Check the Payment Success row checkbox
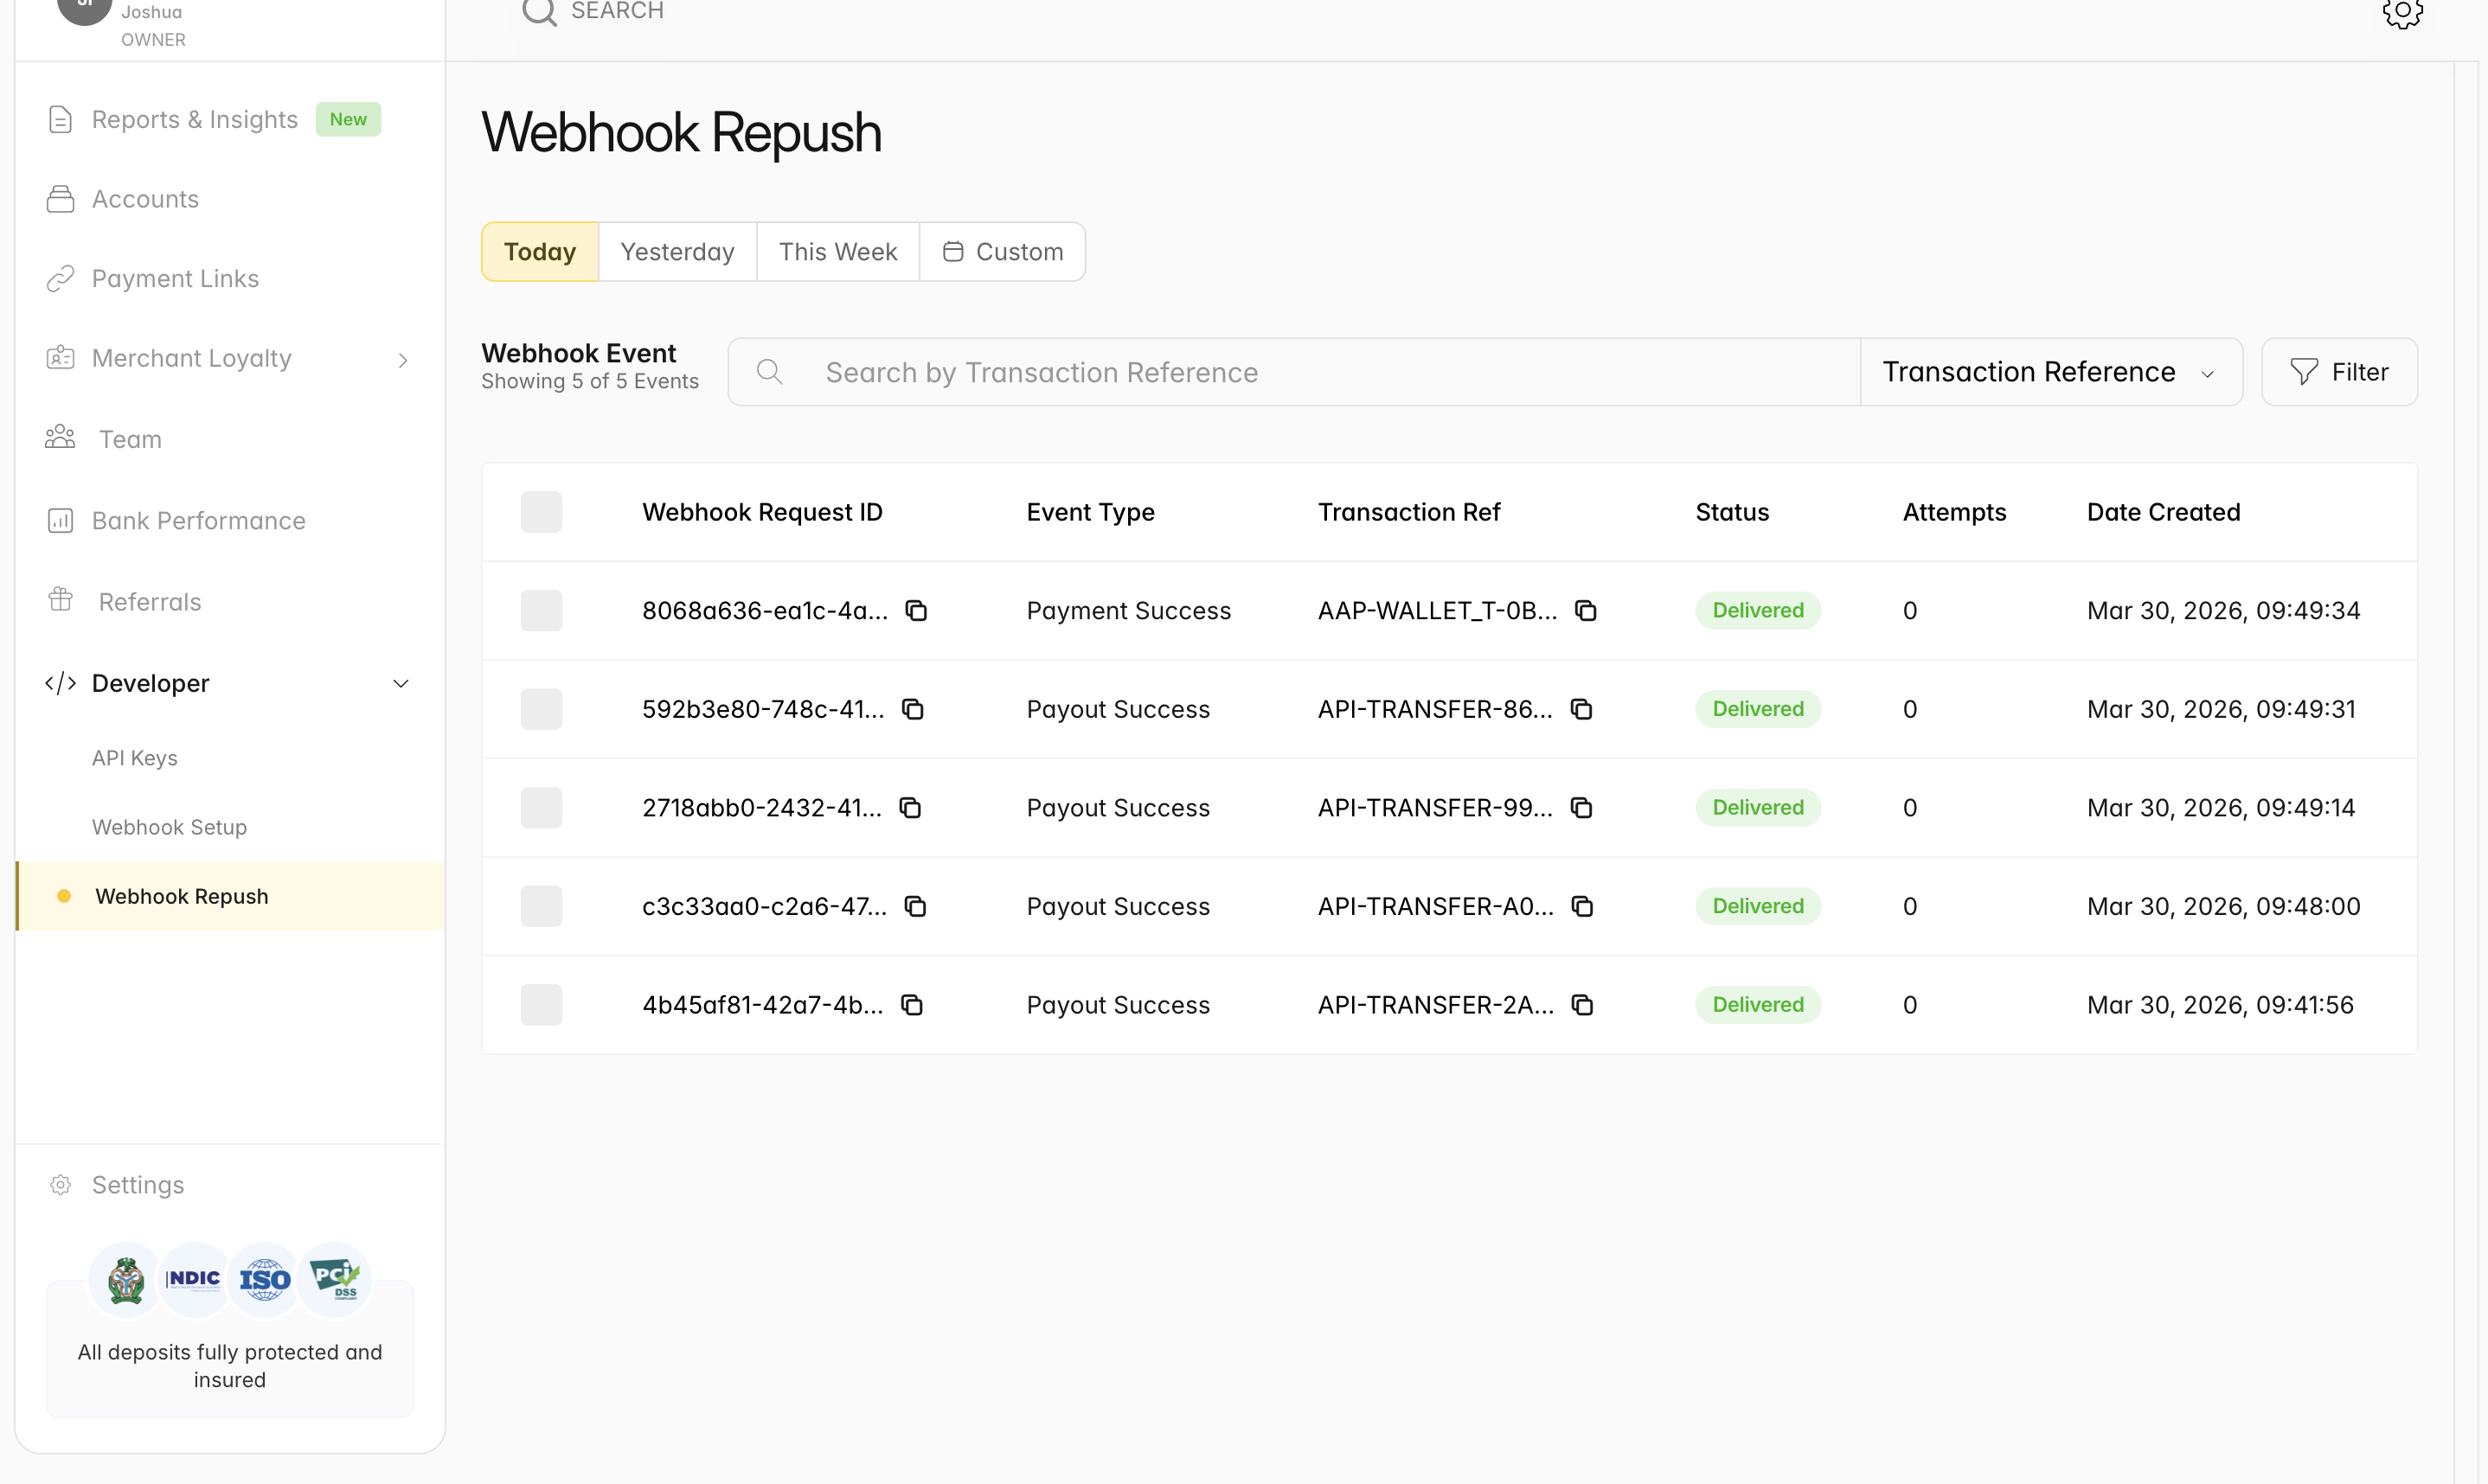Screen dimensions: 2488x1484 tap(541, 610)
